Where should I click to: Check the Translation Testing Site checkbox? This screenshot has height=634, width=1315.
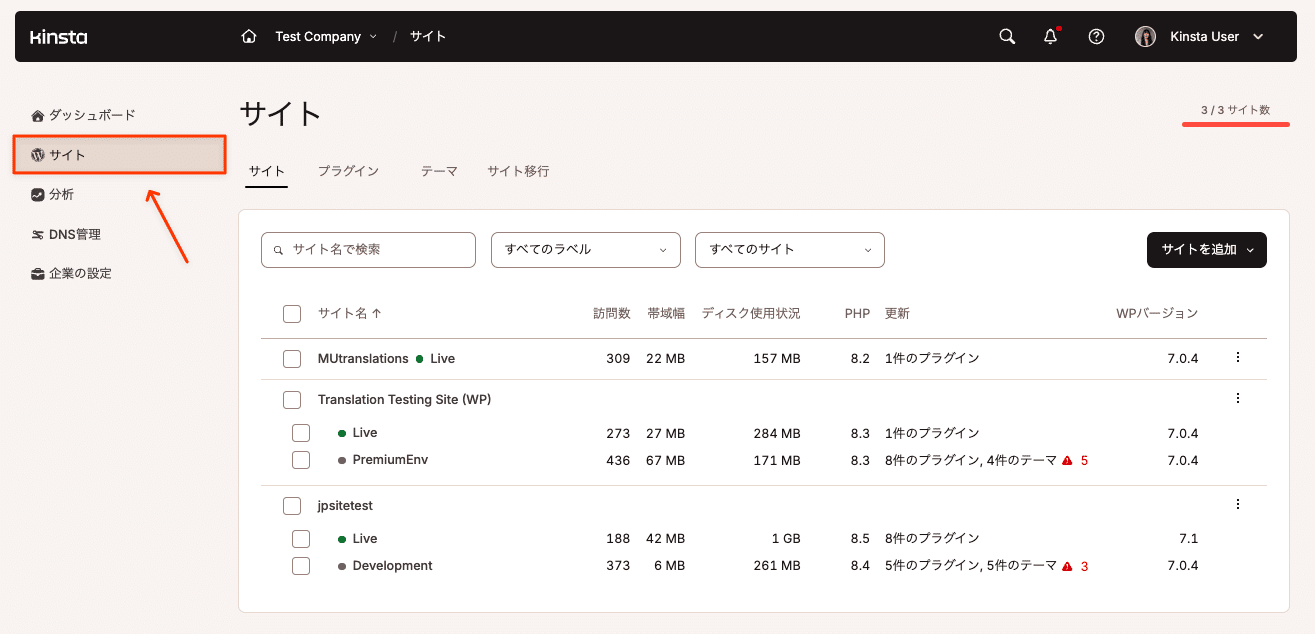[x=292, y=400]
